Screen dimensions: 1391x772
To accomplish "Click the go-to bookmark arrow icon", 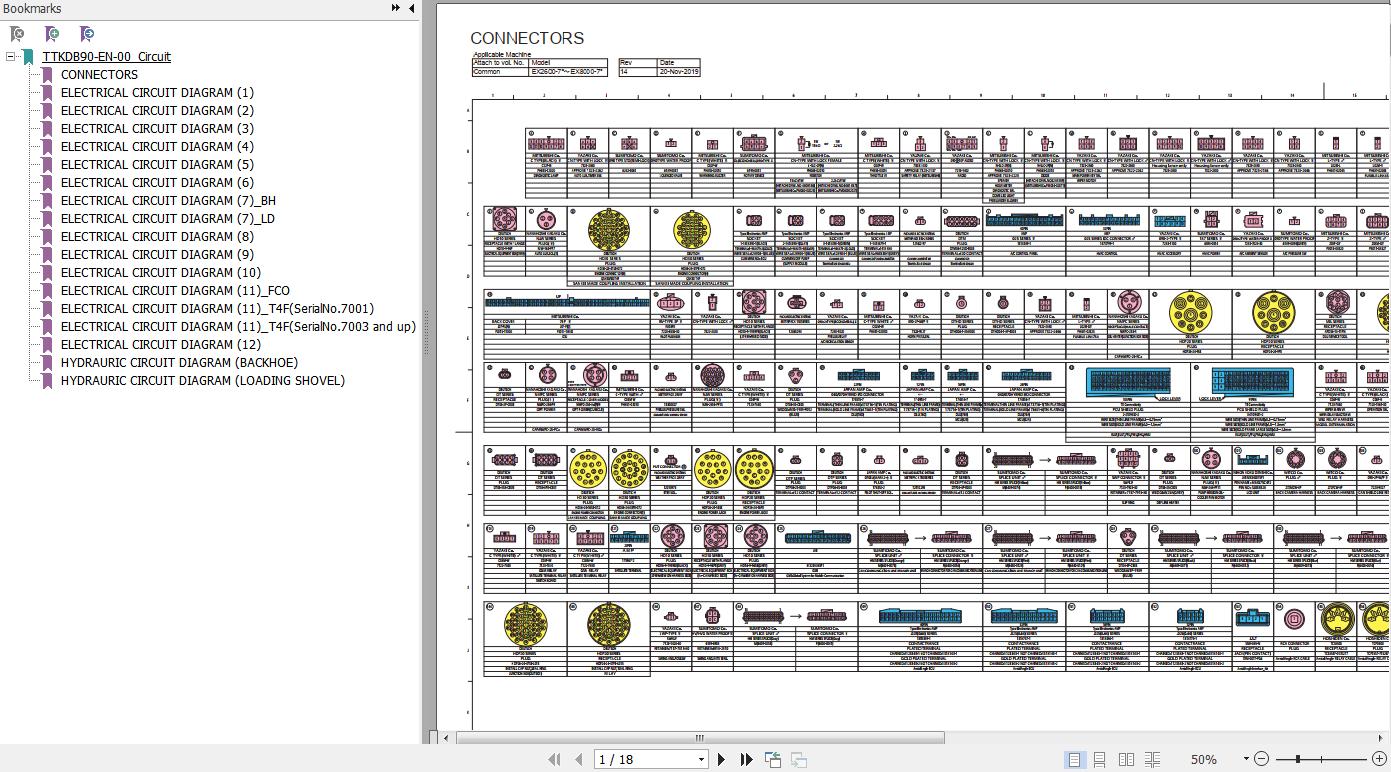I will coord(87,35).
